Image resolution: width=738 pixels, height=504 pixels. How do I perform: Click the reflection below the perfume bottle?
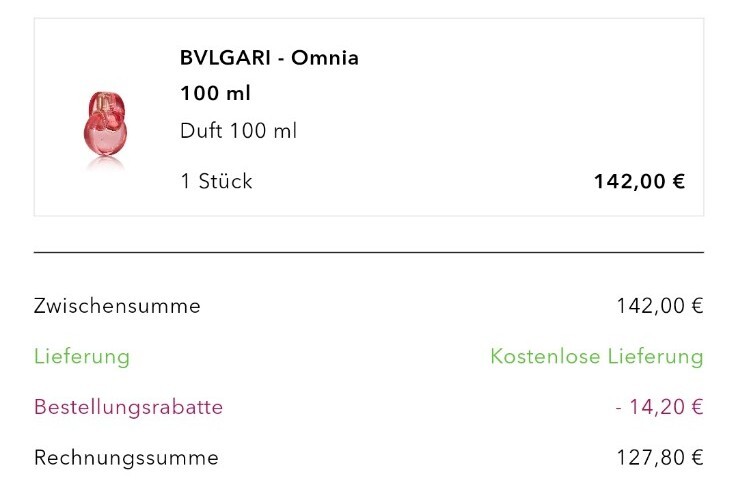pos(105,163)
